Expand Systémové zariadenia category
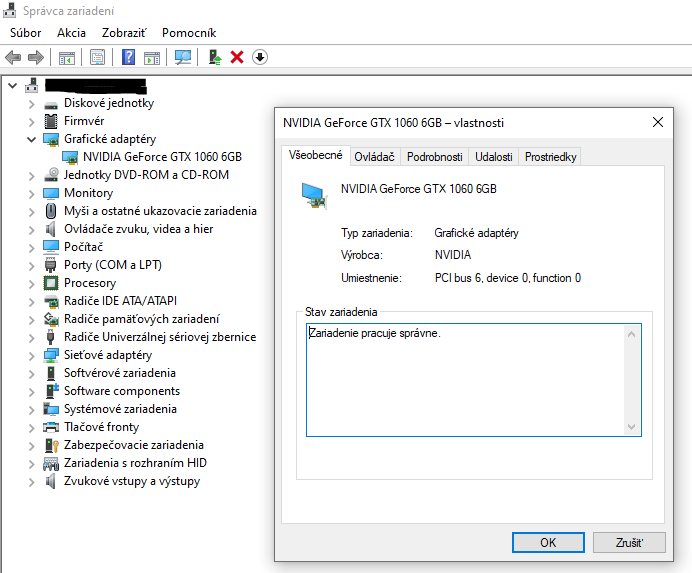The height and width of the screenshot is (573, 692). [x=31, y=410]
